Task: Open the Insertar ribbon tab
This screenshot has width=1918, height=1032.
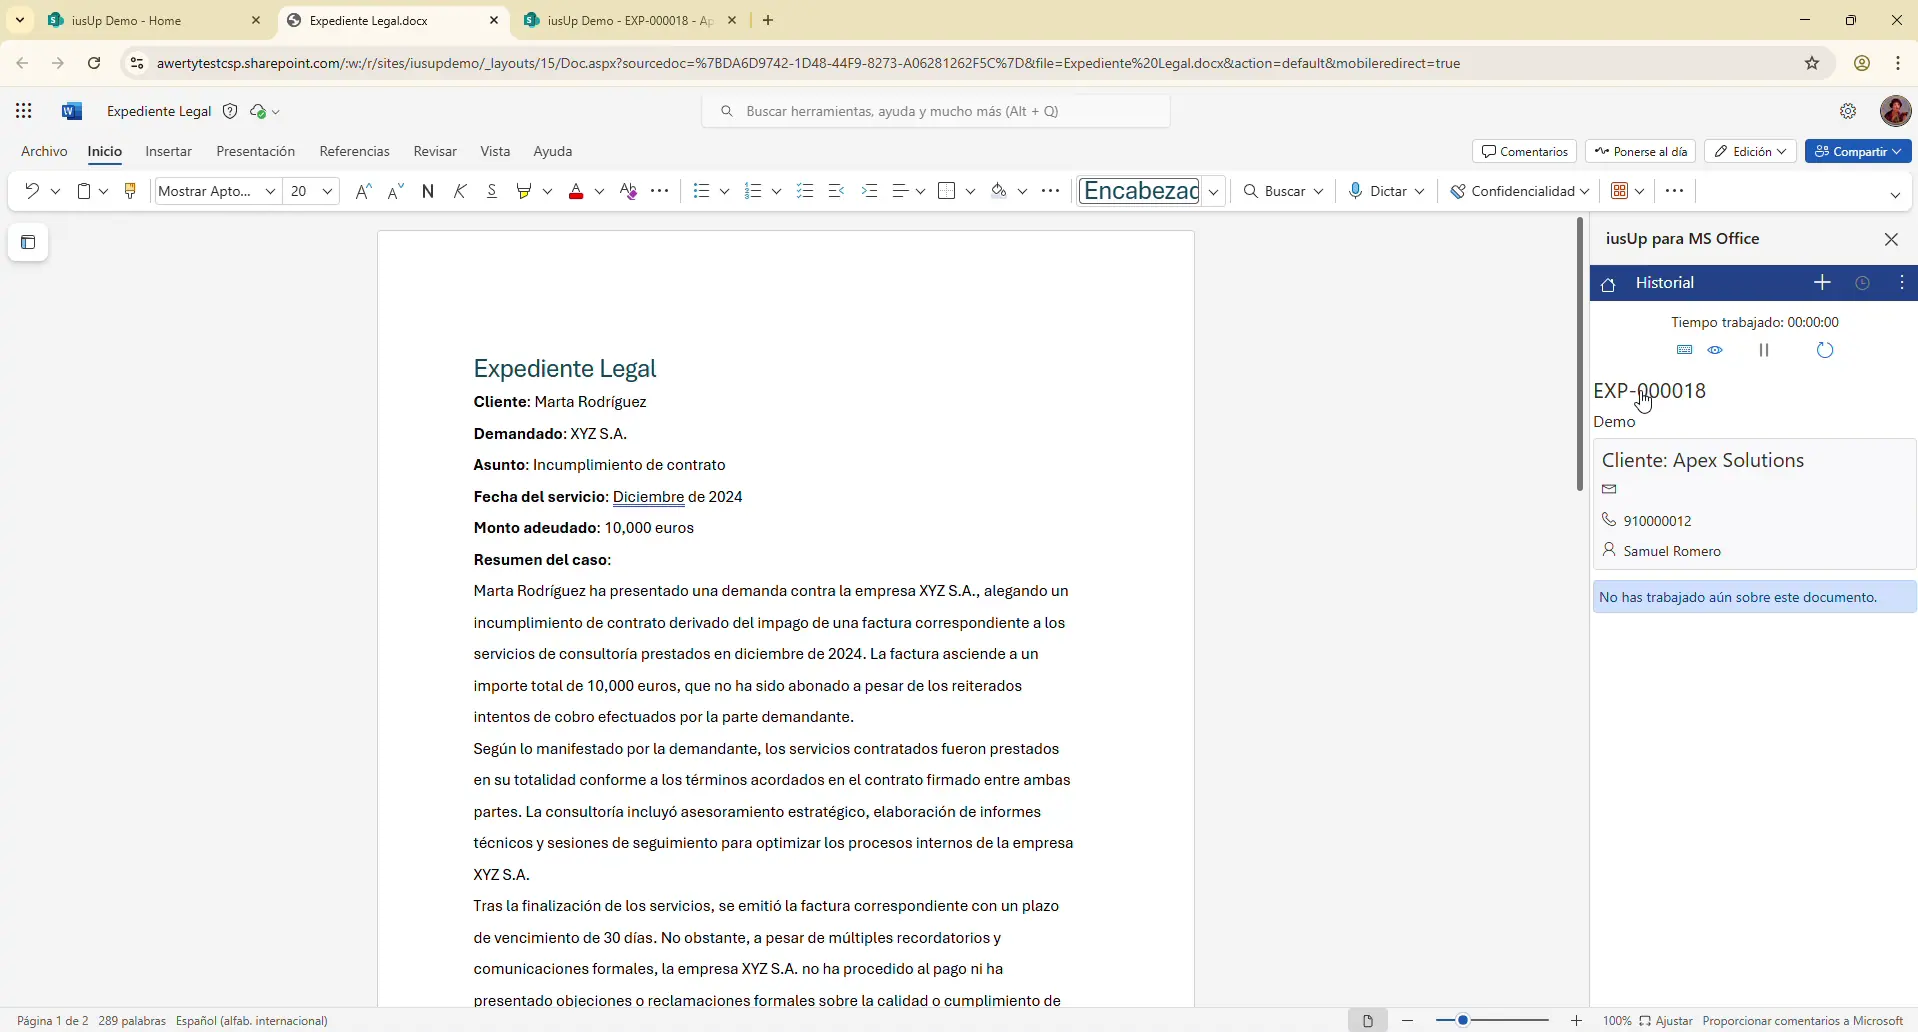Action: (x=168, y=151)
